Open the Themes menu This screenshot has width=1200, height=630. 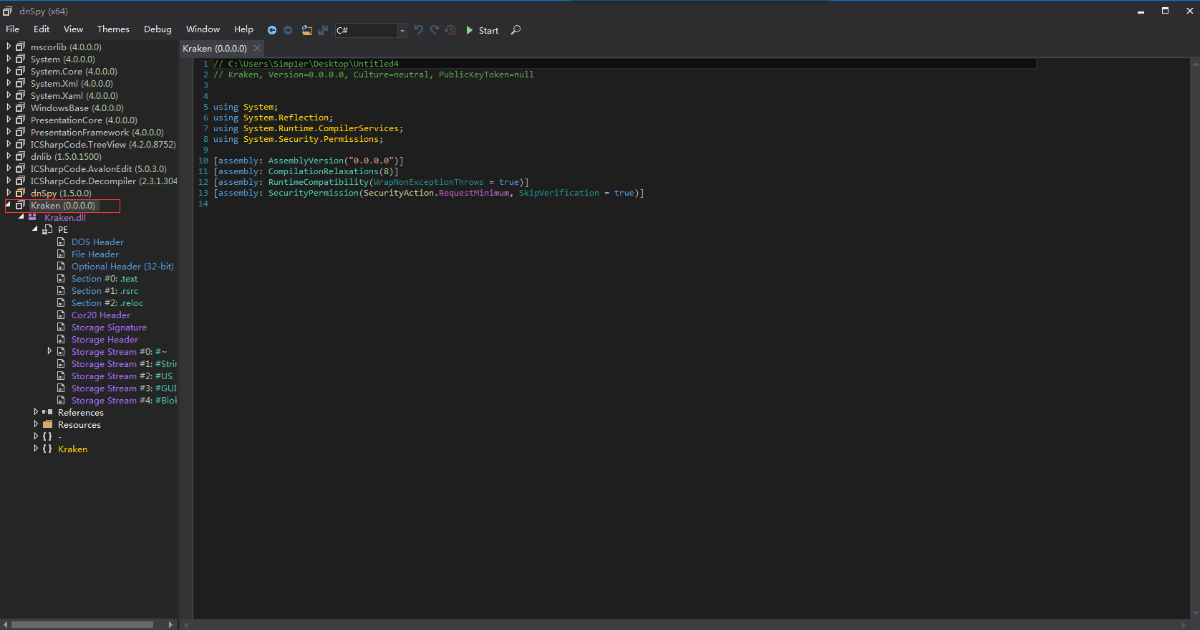[113, 30]
